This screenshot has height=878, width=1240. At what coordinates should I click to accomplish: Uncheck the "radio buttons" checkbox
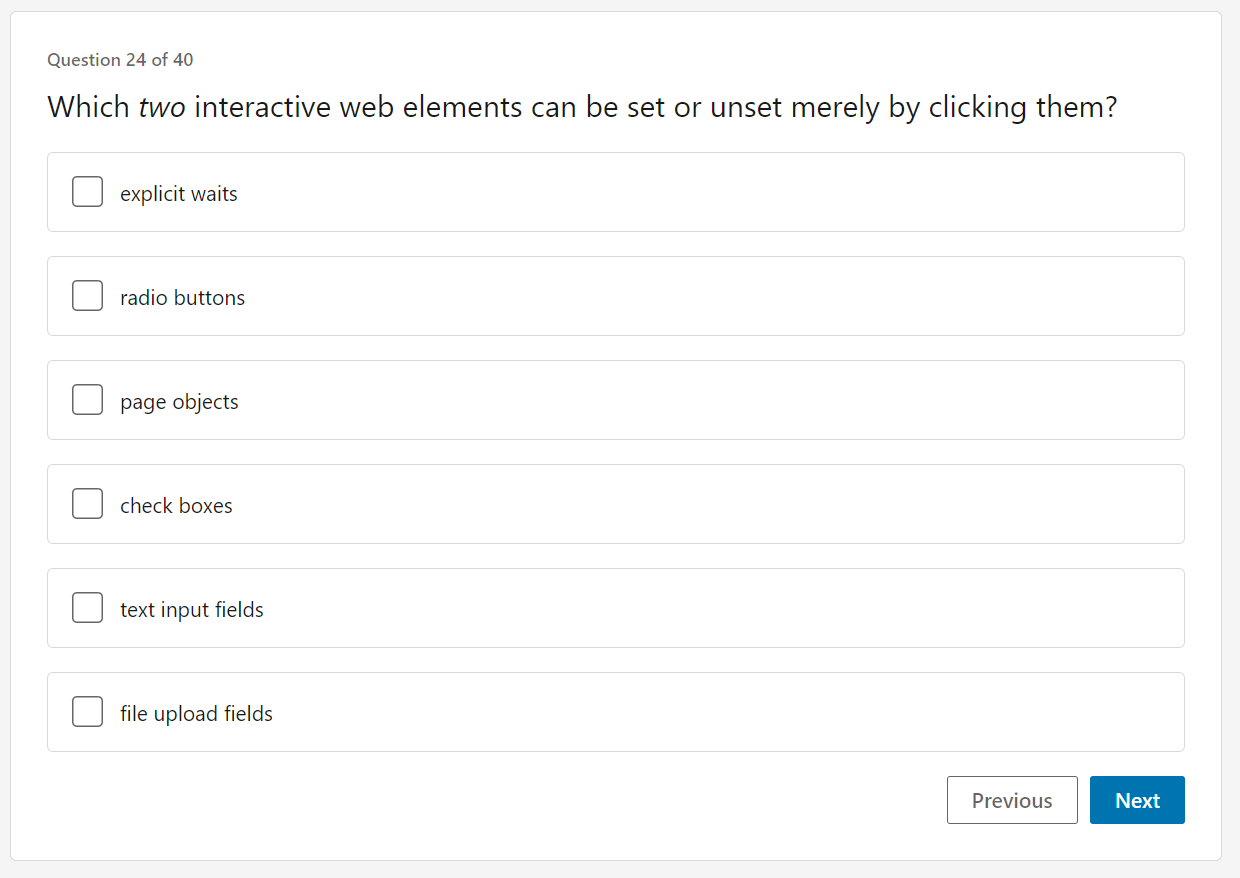(87, 295)
